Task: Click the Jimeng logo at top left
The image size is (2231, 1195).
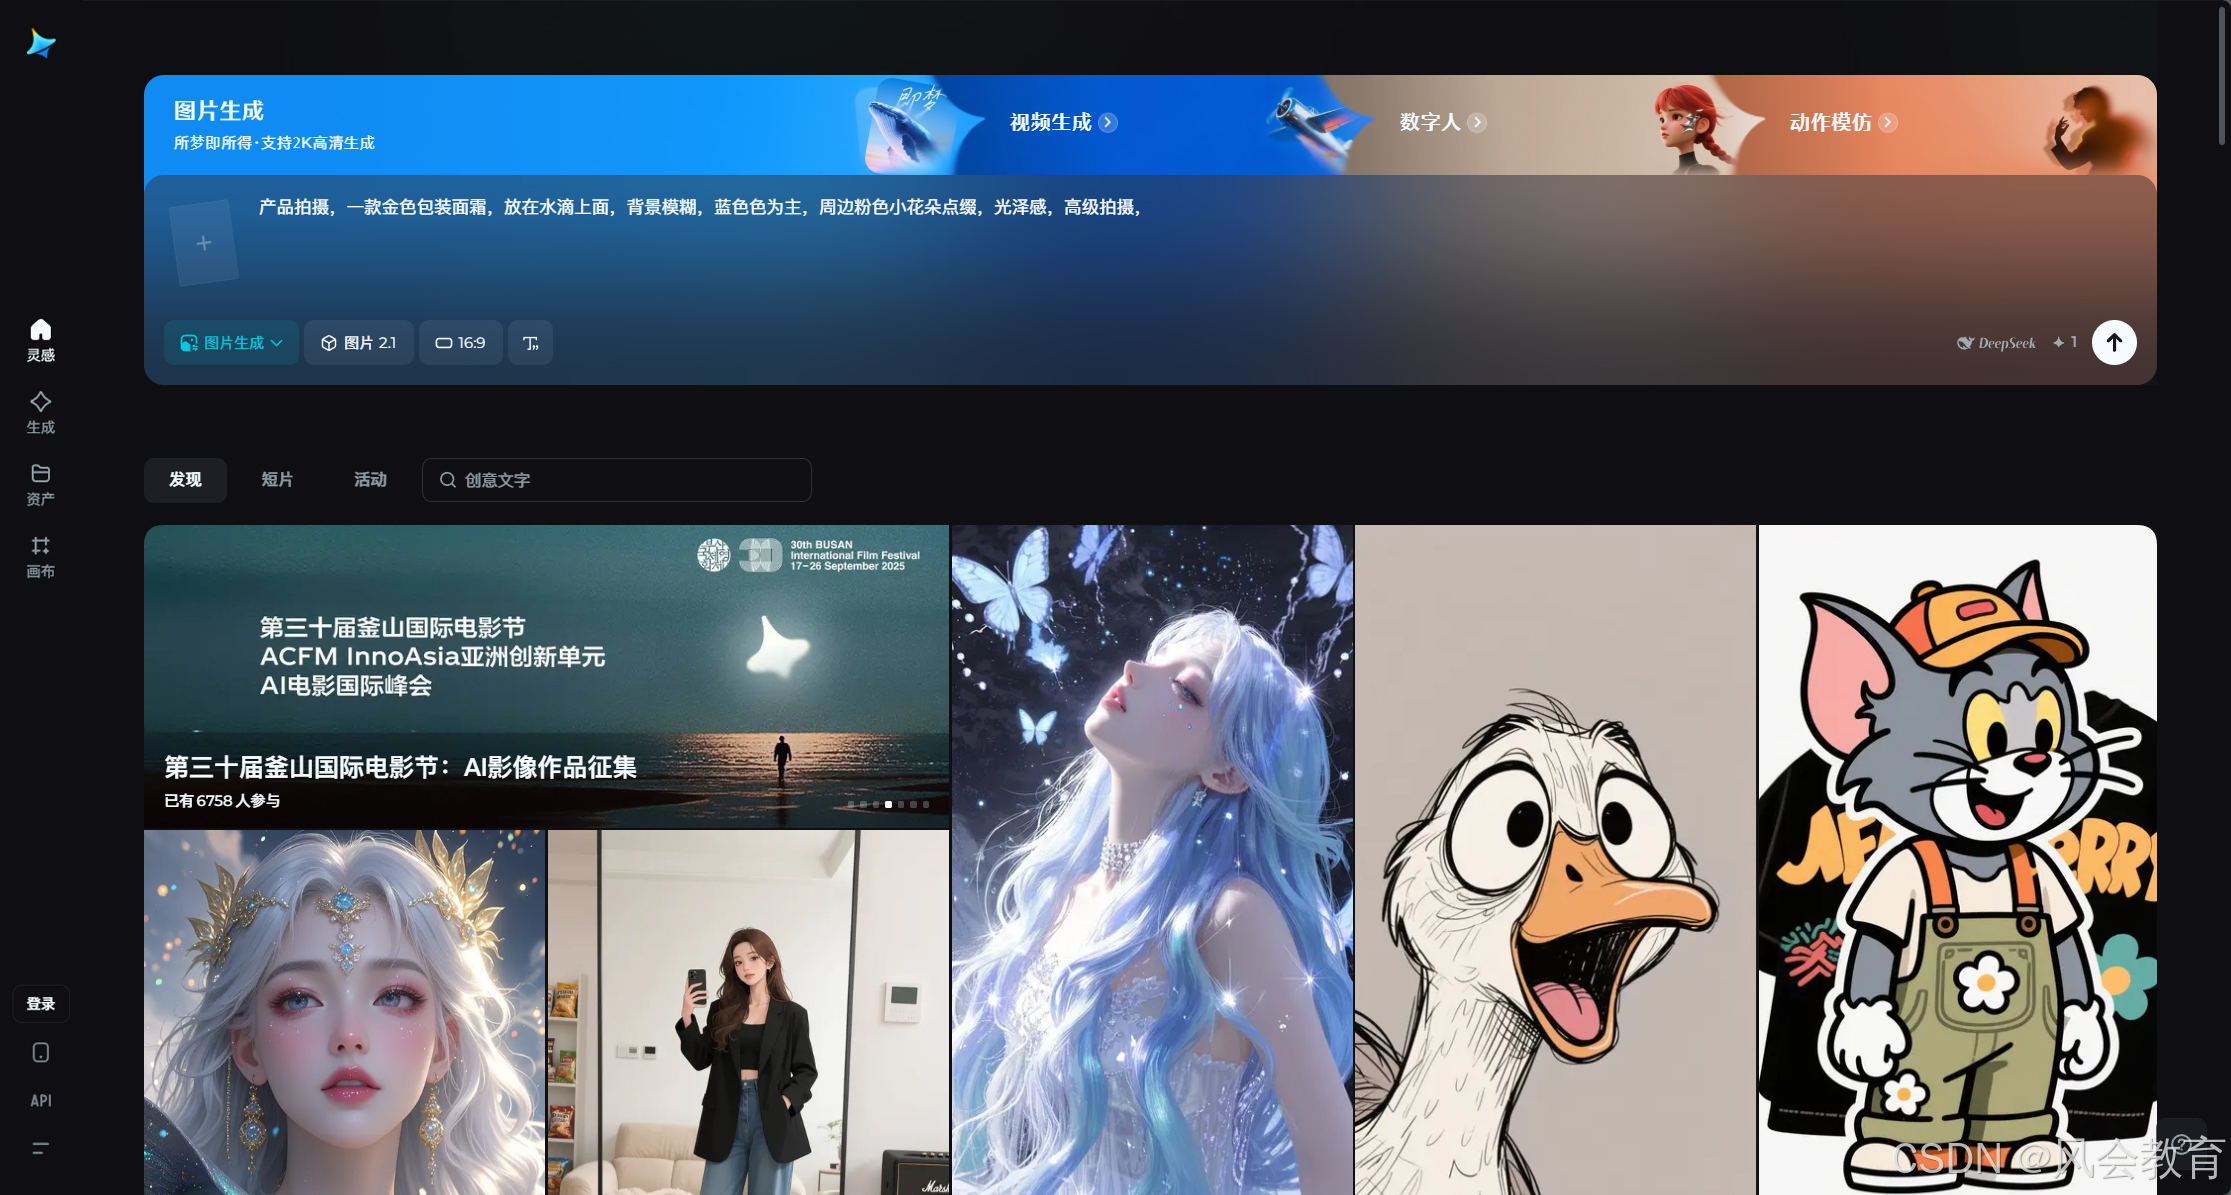Action: pyautogui.click(x=40, y=43)
